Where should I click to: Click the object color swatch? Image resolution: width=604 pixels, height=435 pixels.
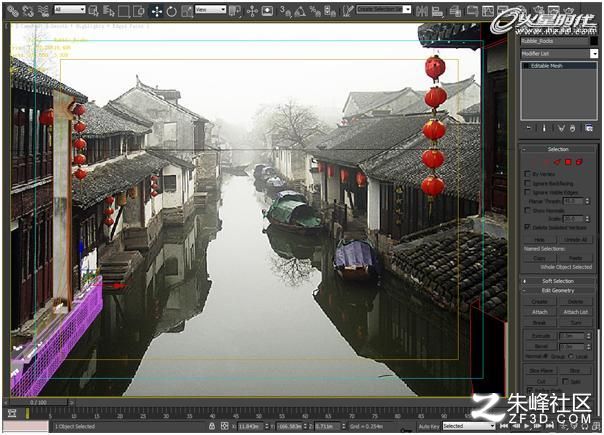[594, 41]
